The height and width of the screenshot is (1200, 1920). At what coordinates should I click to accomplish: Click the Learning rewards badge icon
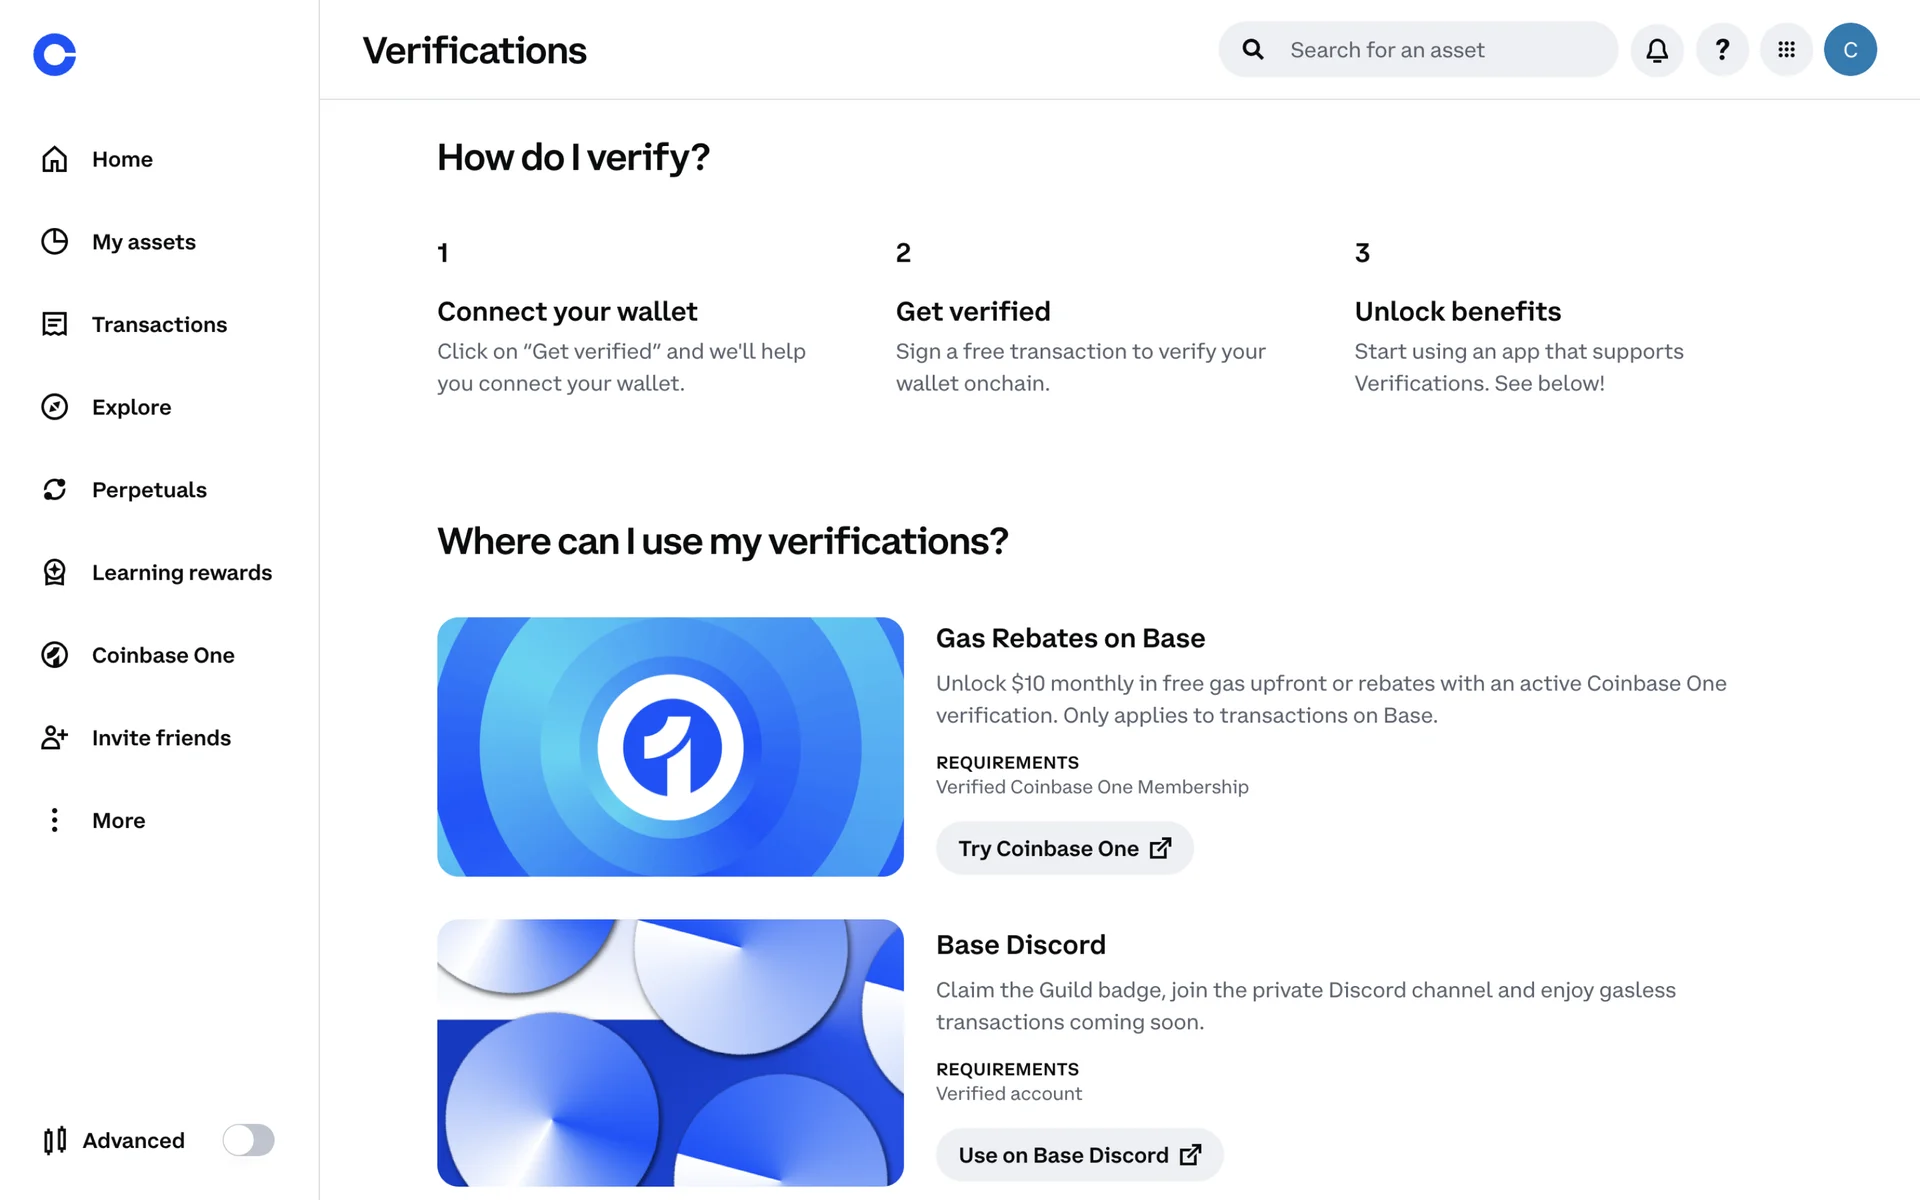tap(55, 572)
